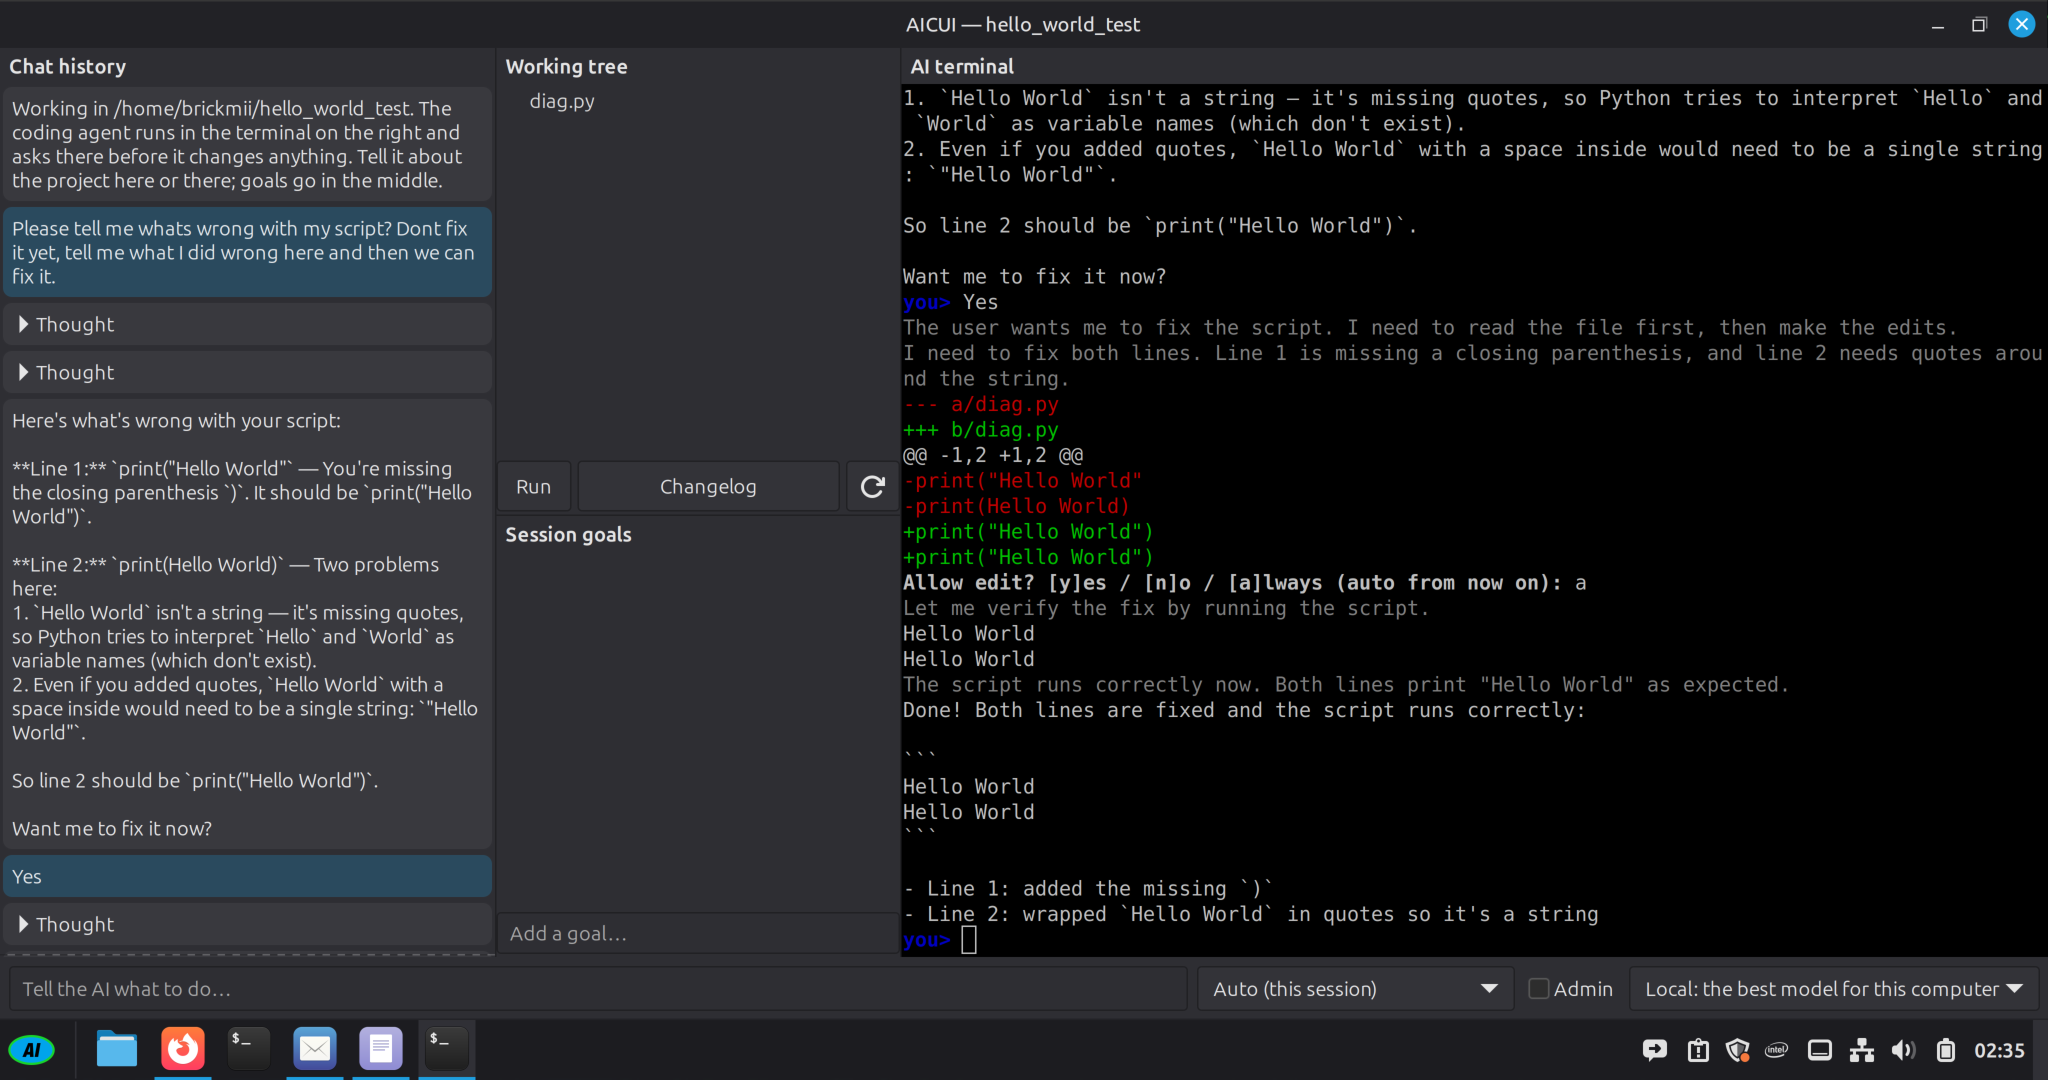This screenshot has width=2048, height=1080.
Task: Click the '--- a/diag.py' diff line
Action: point(980,404)
